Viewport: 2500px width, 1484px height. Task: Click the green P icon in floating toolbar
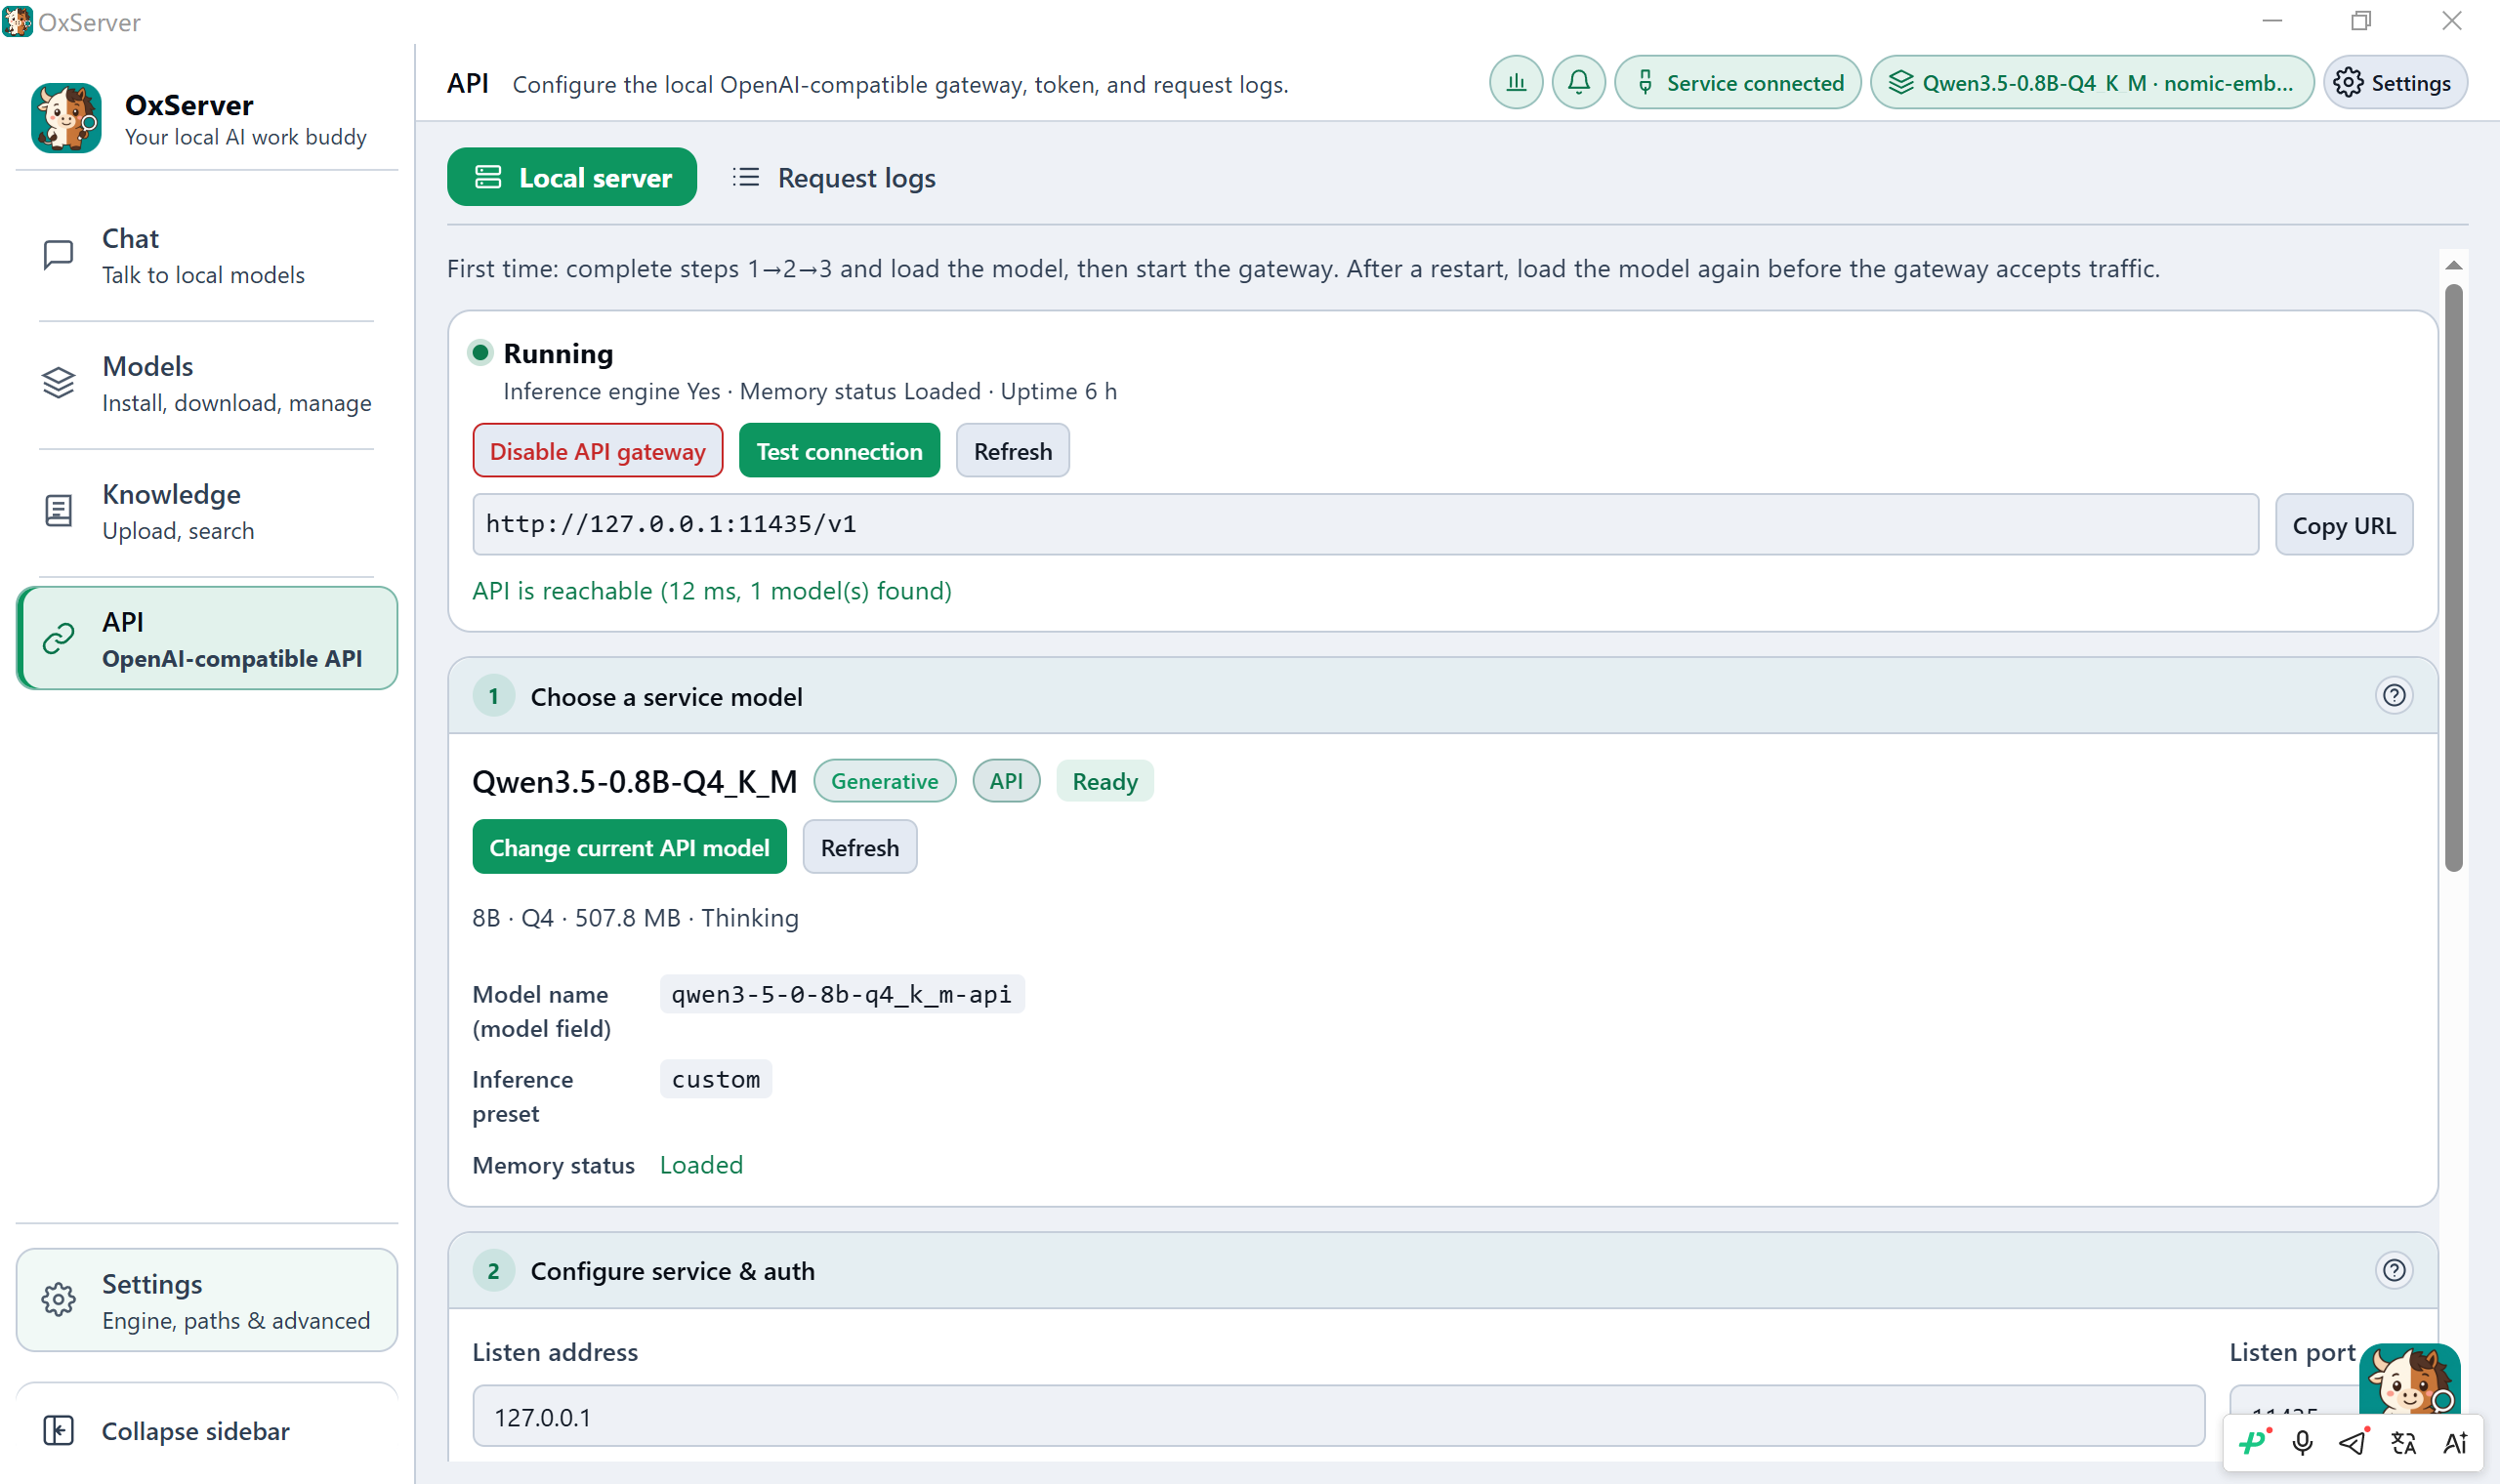2254,1442
